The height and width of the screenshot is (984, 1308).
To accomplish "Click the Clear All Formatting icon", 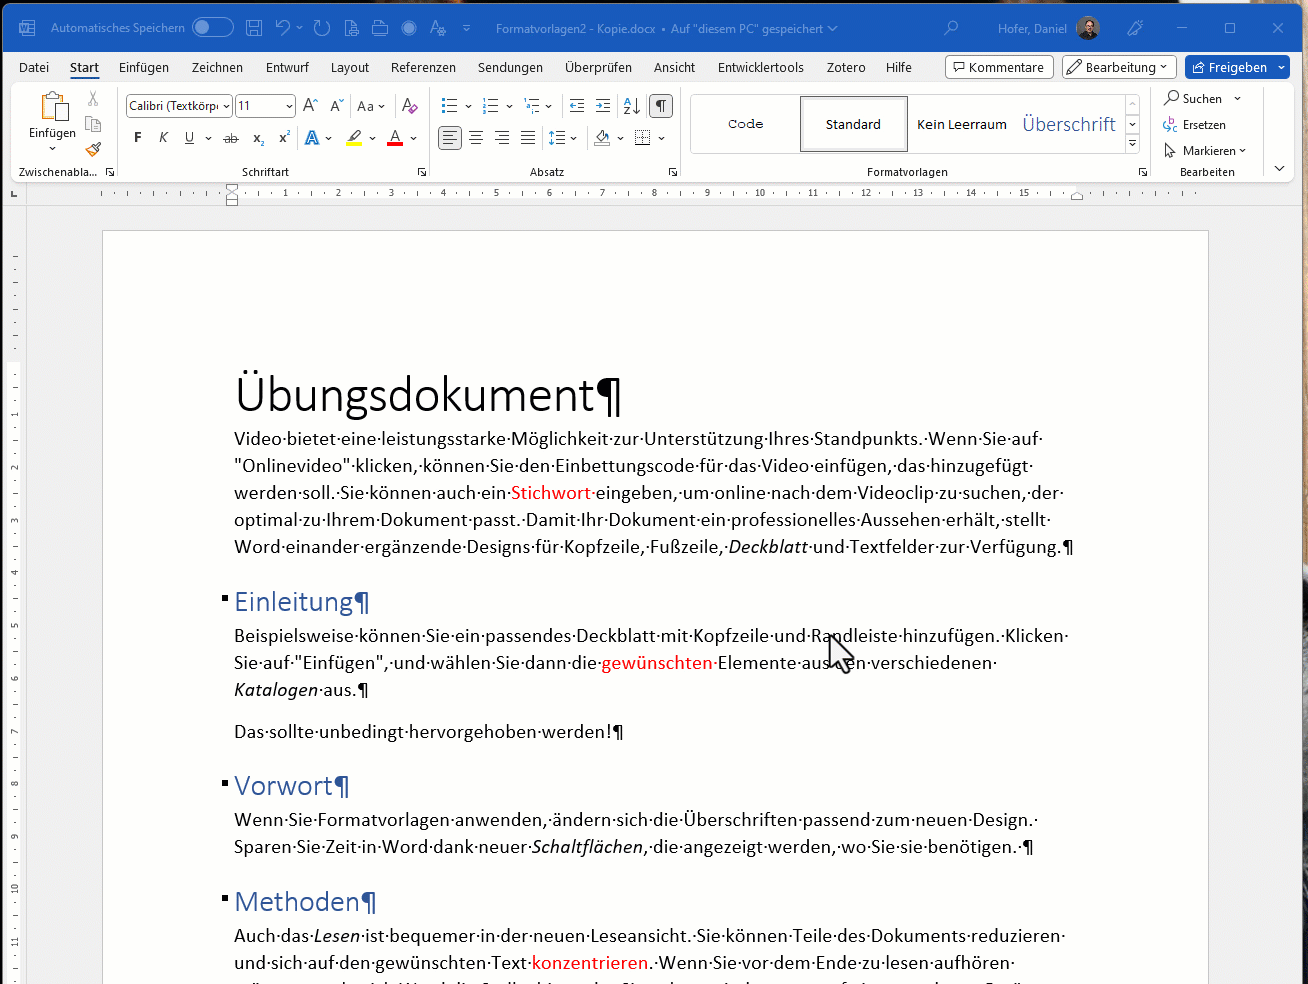I will (x=409, y=106).
